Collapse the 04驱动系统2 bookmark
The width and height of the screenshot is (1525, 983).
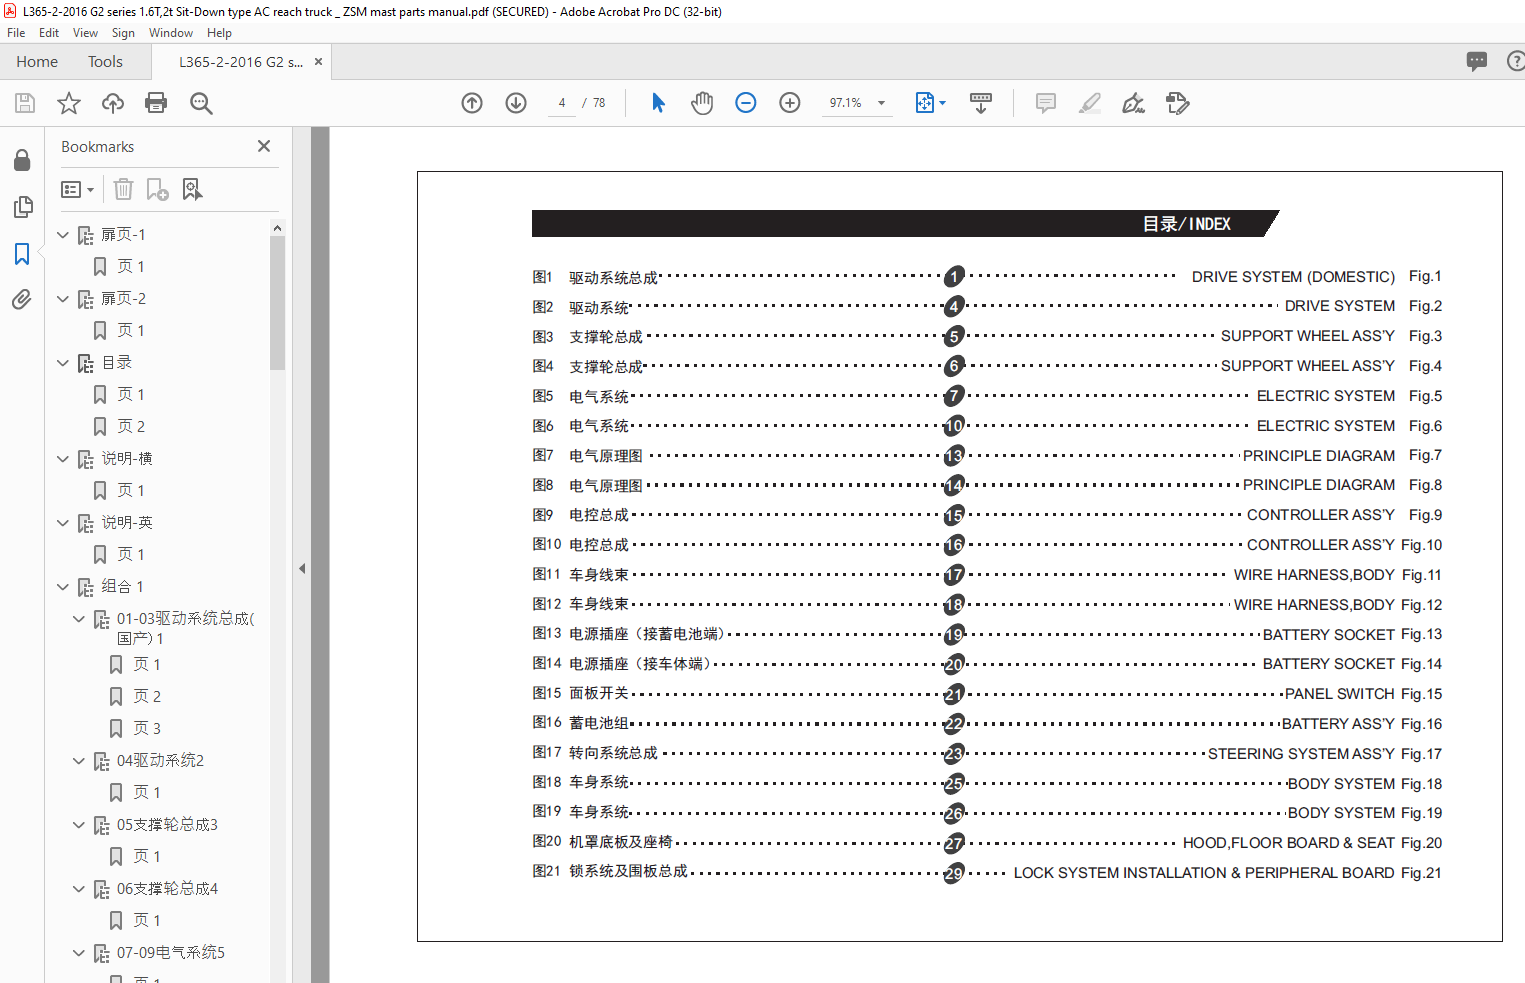point(79,761)
